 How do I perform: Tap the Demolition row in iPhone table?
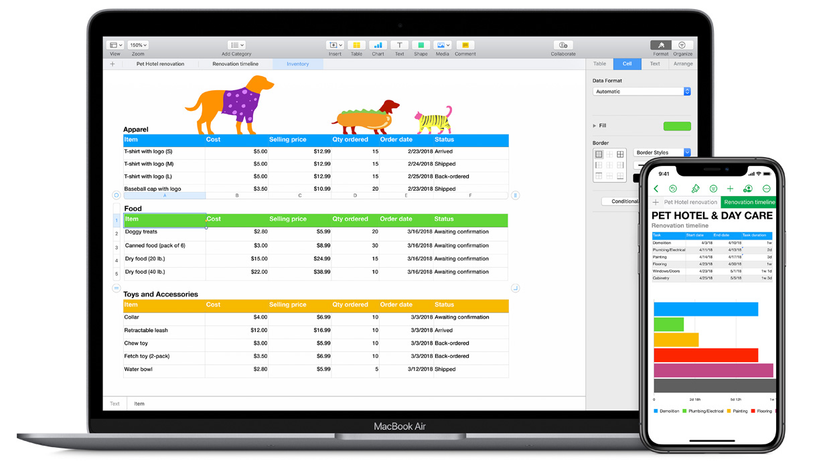click(712, 243)
